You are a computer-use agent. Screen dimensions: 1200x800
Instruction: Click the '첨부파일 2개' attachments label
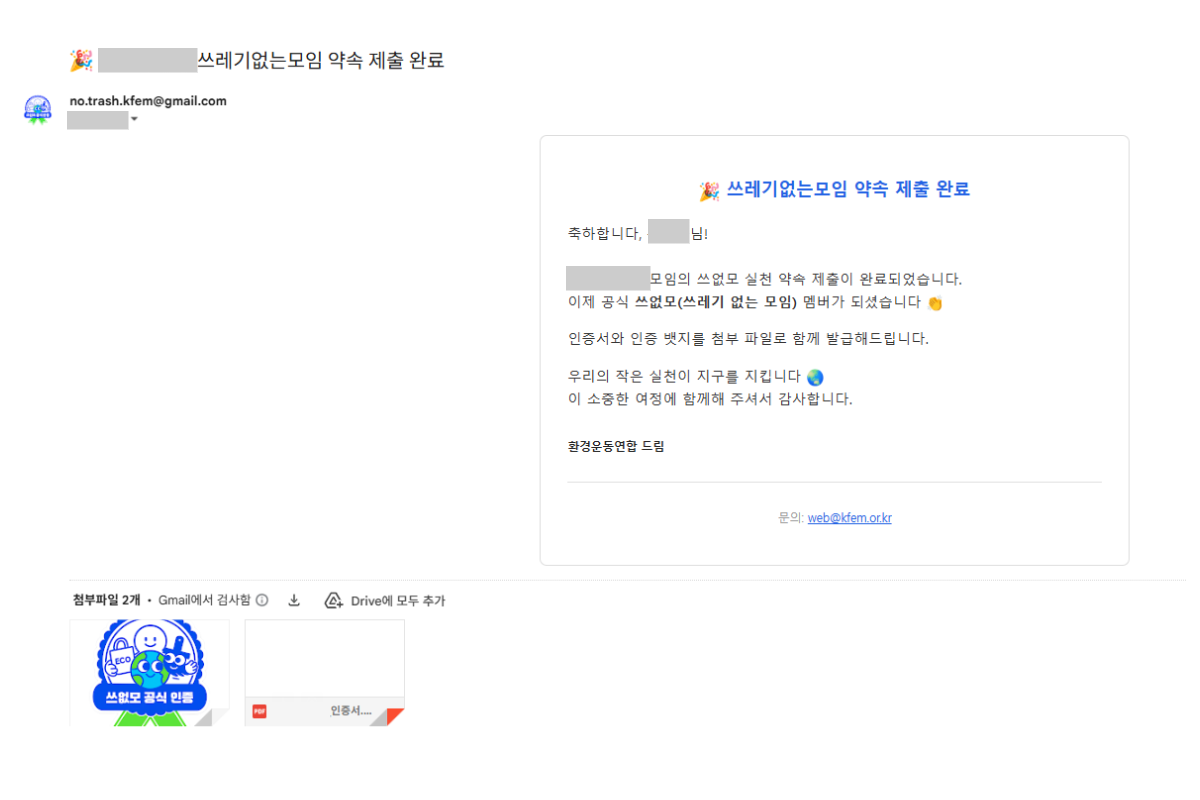click(106, 601)
